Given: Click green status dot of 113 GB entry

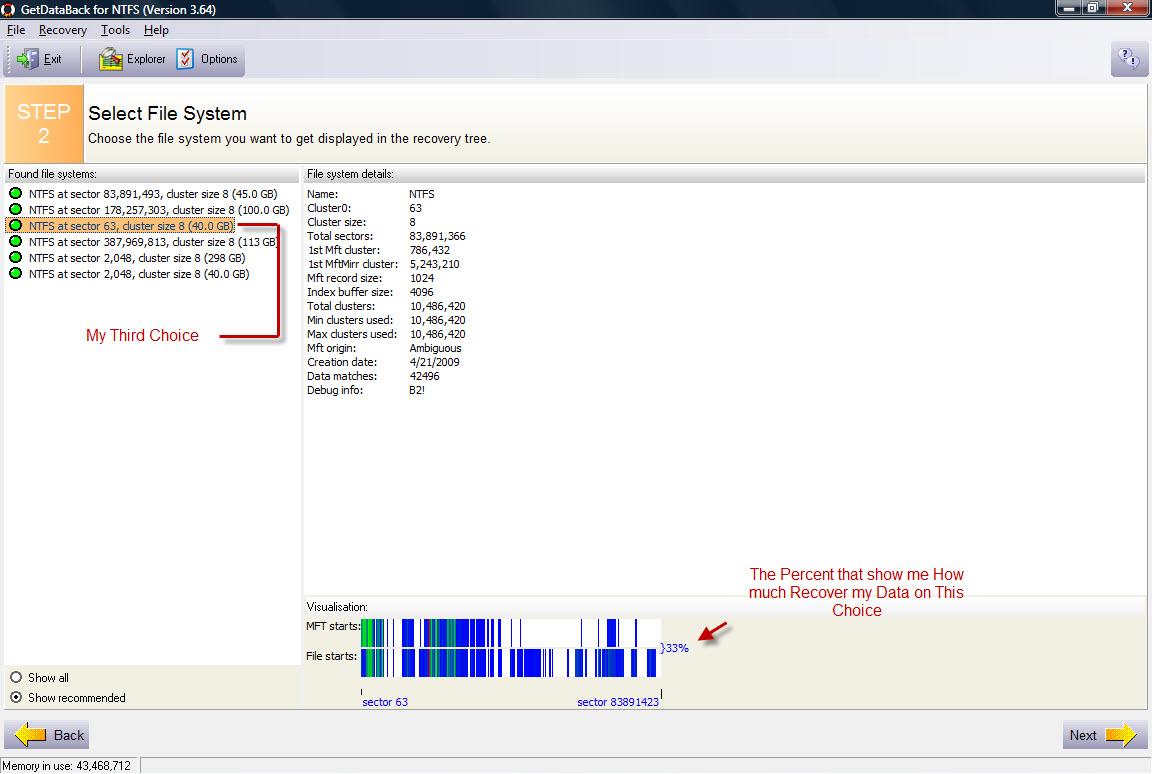Looking at the screenshot, I should click(15, 242).
